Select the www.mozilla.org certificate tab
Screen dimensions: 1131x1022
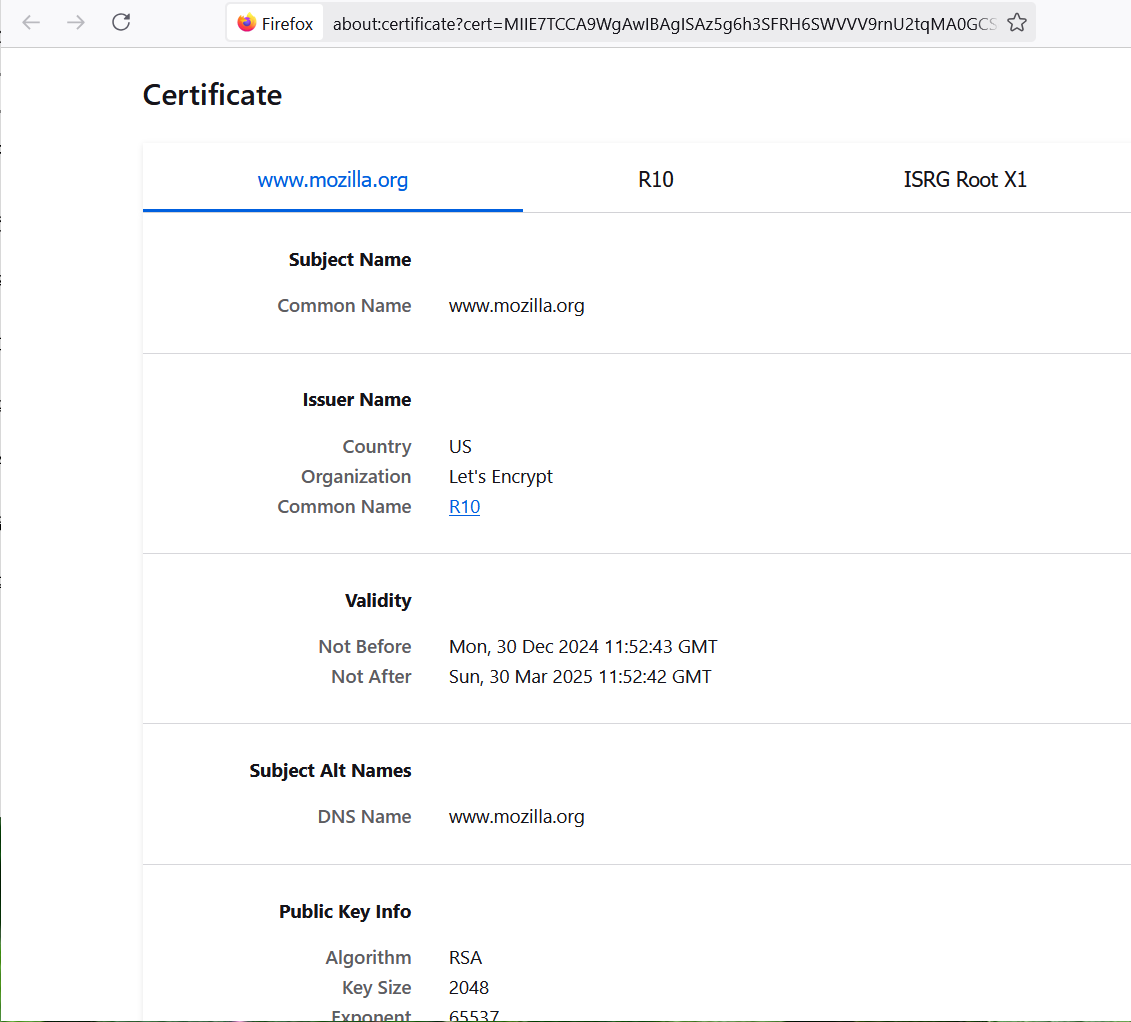[x=332, y=180]
